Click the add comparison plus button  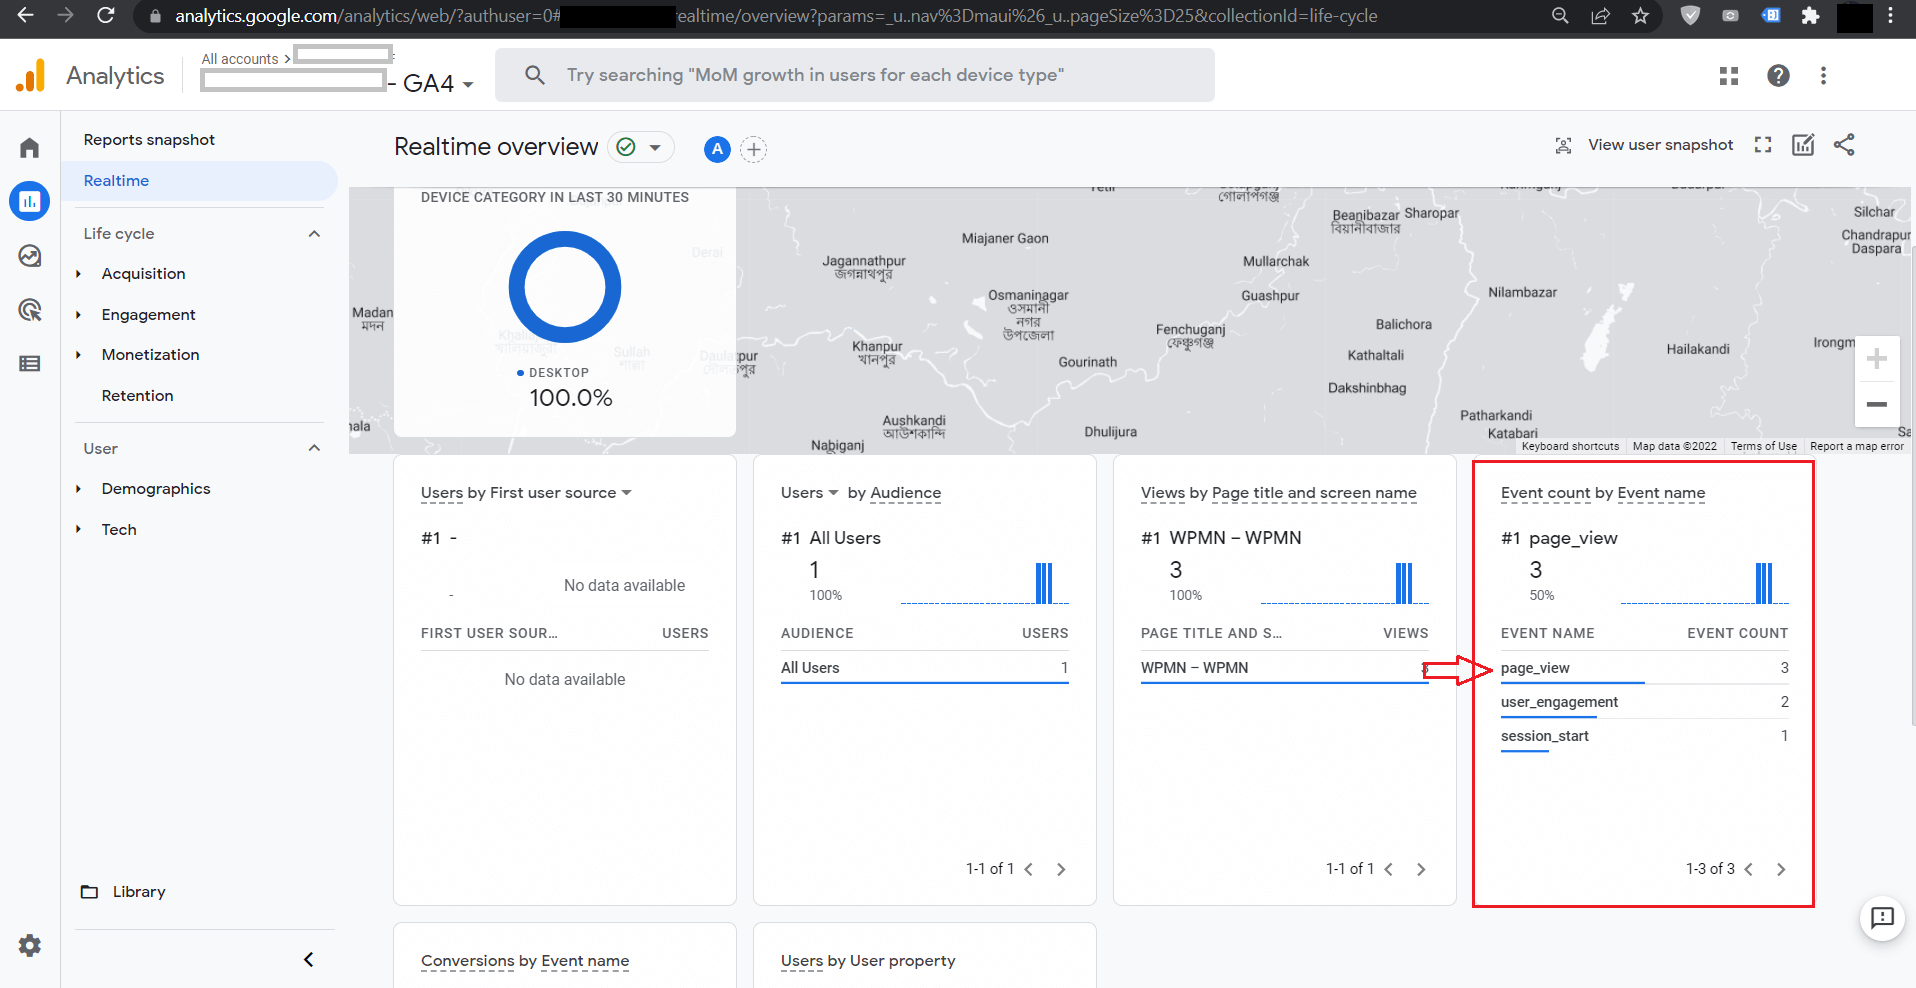click(753, 149)
